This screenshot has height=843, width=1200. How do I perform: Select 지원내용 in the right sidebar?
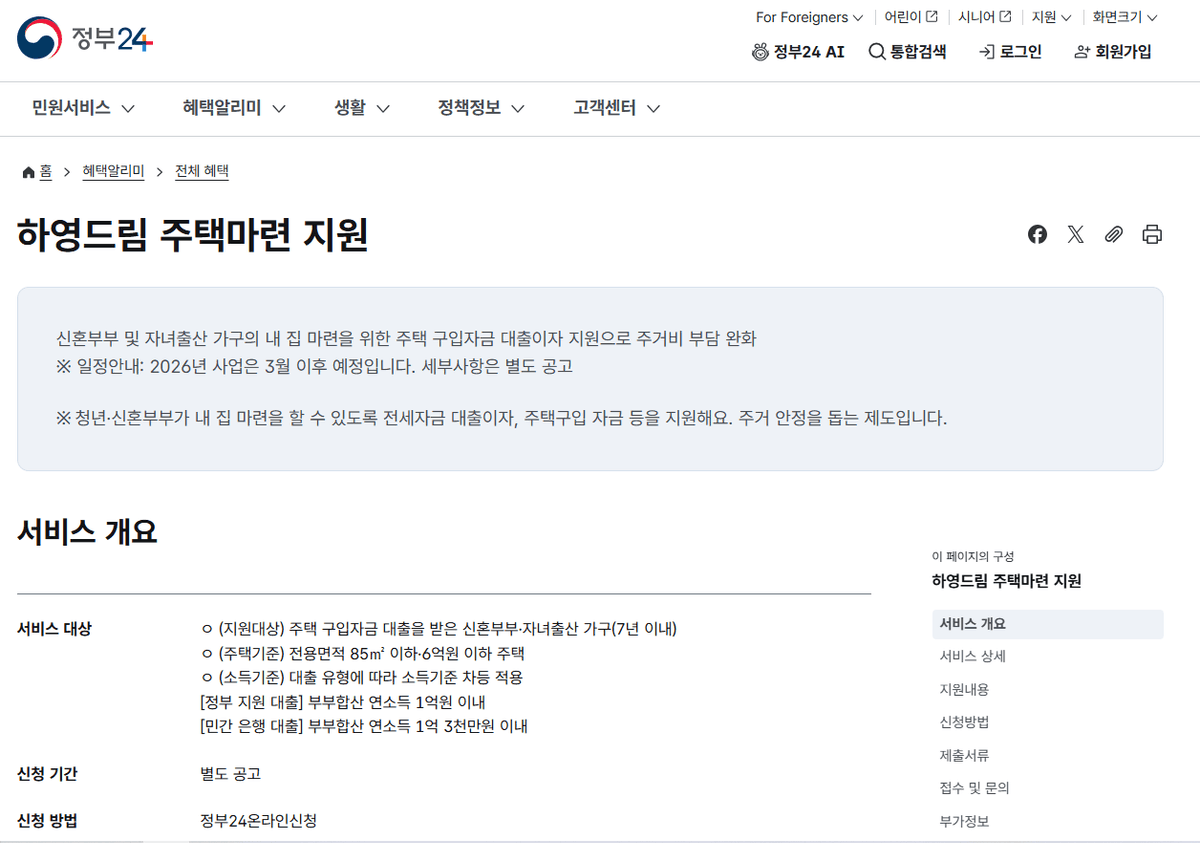(963, 688)
